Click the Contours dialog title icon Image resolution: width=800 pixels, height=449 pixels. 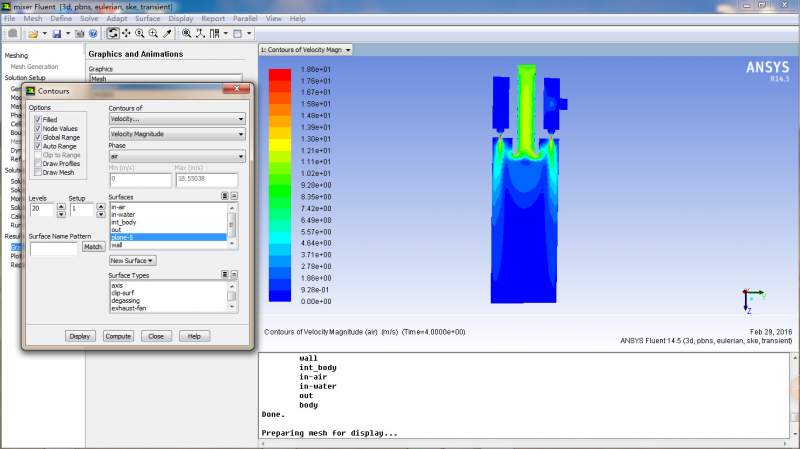(31, 91)
